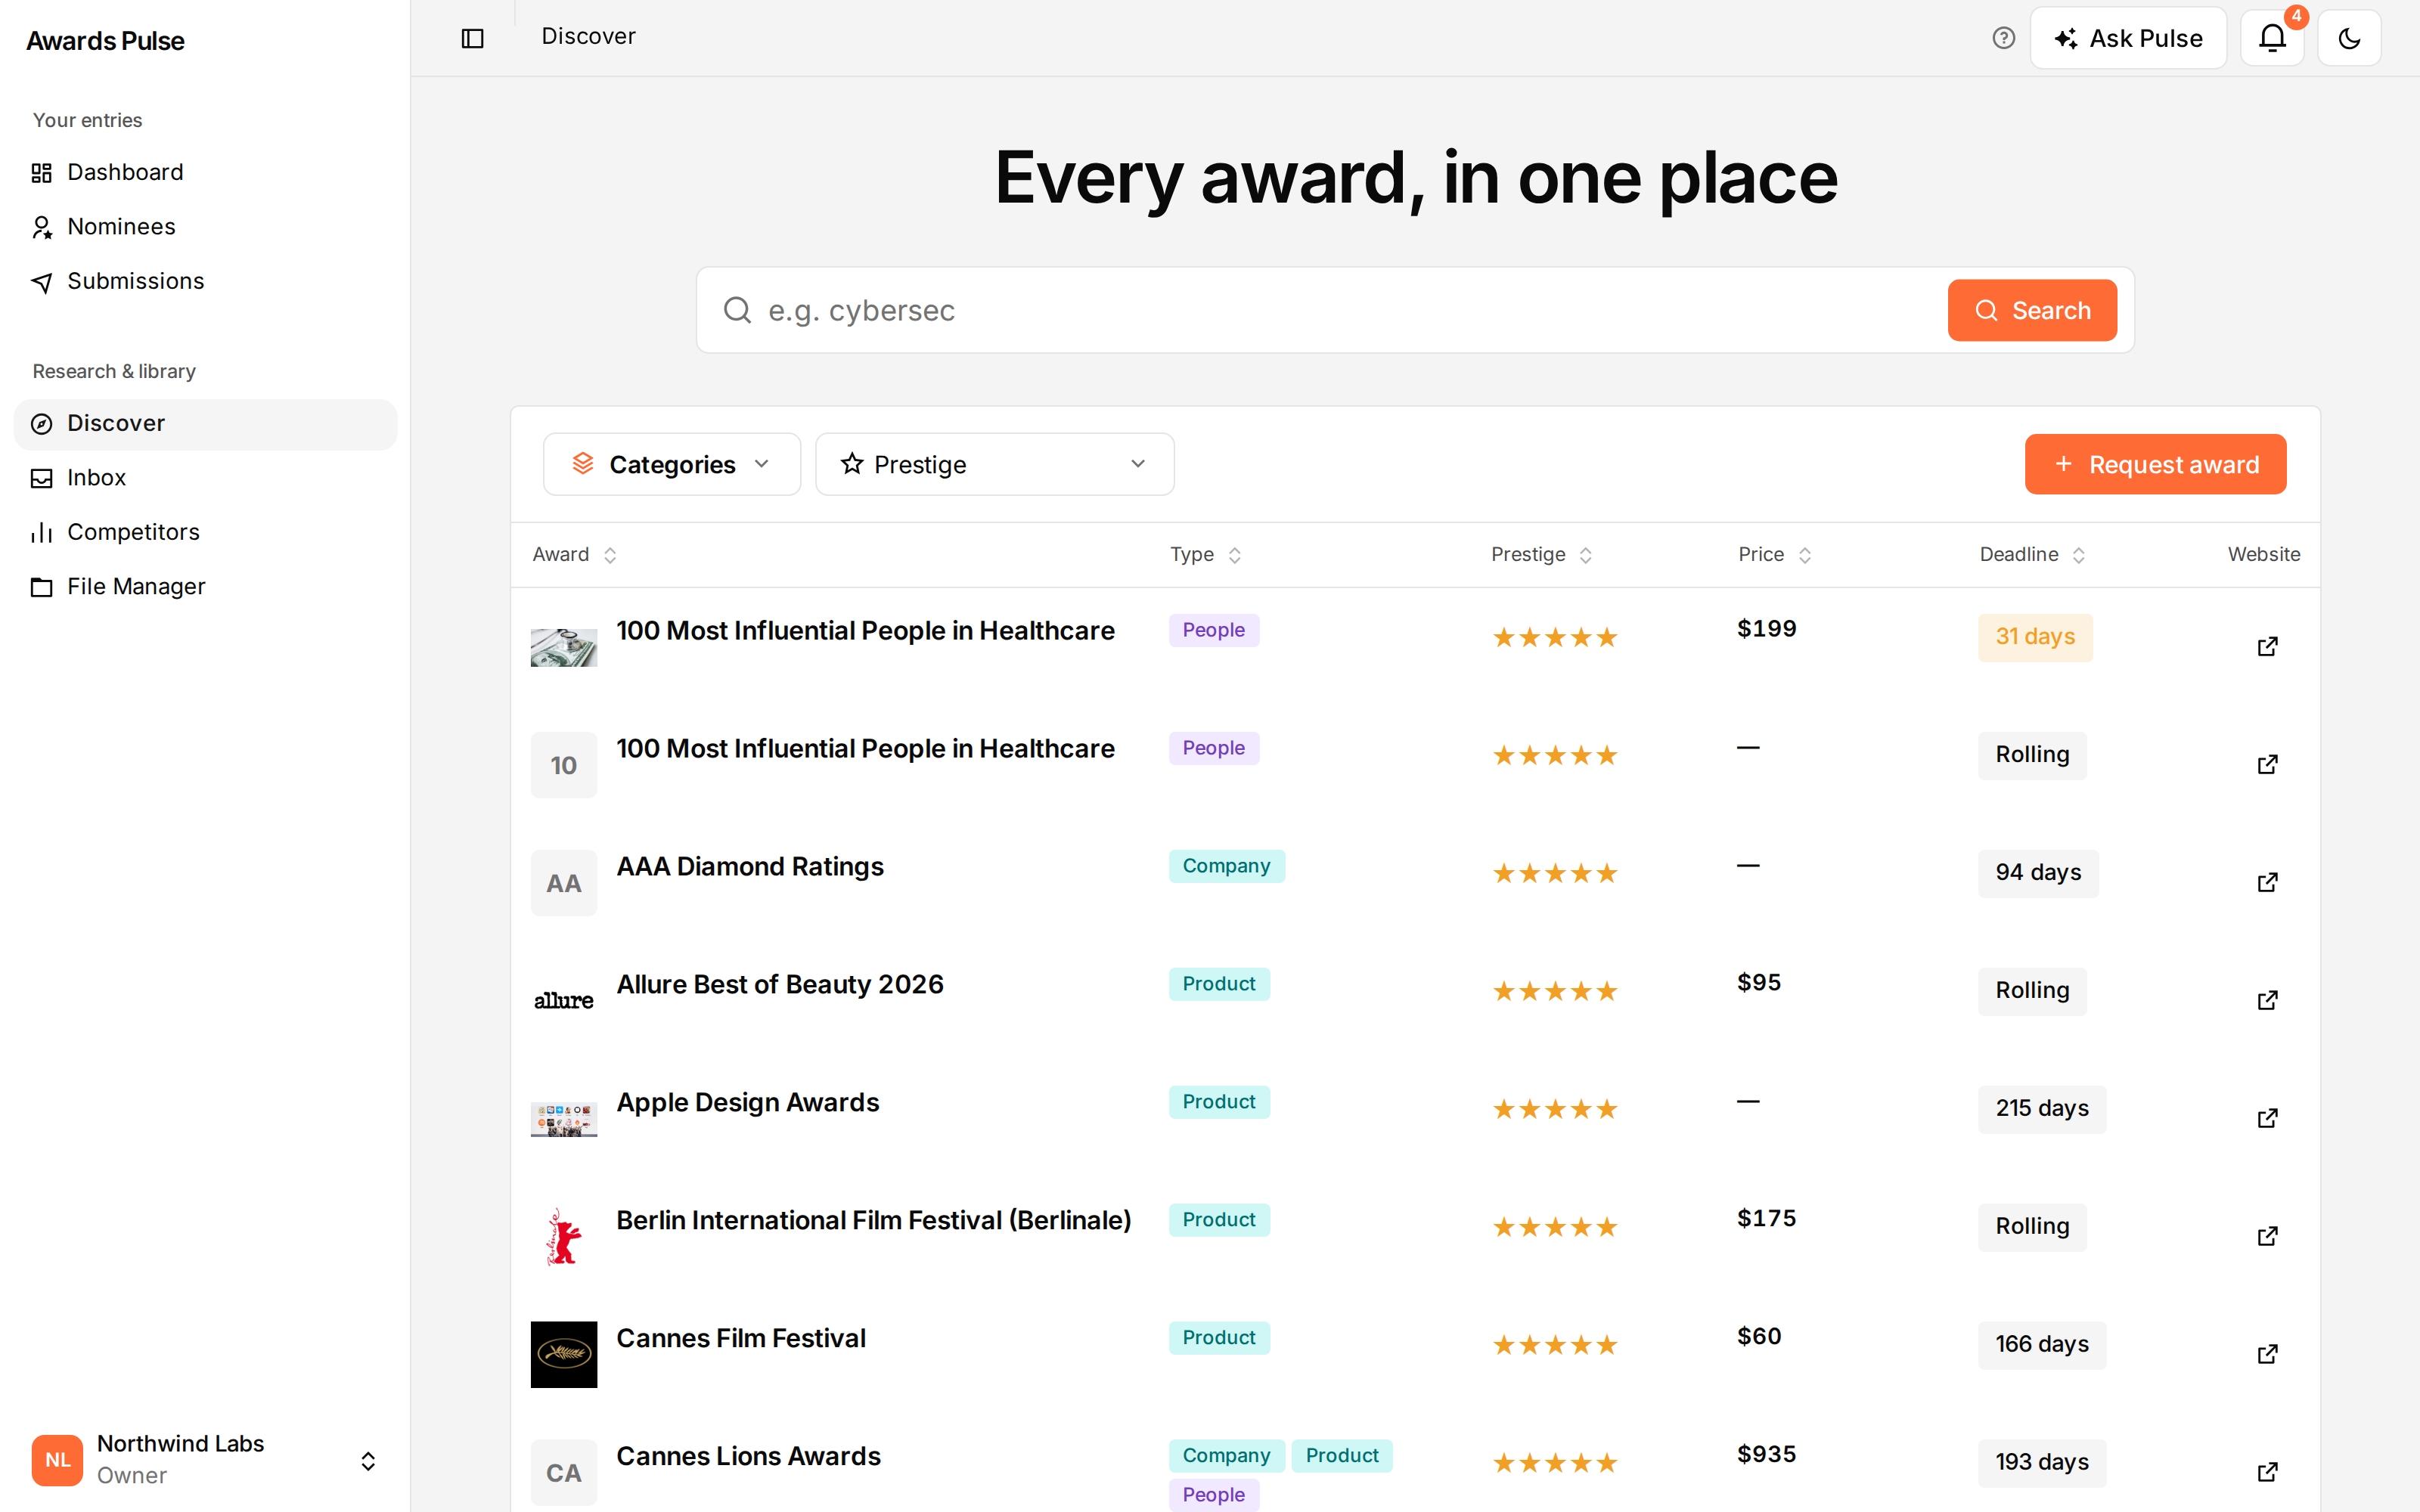Image resolution: width=2420 pixels, height=1512 pixels.
Task: Open Submissions in sidebar
Action: (x=205, y=281)
